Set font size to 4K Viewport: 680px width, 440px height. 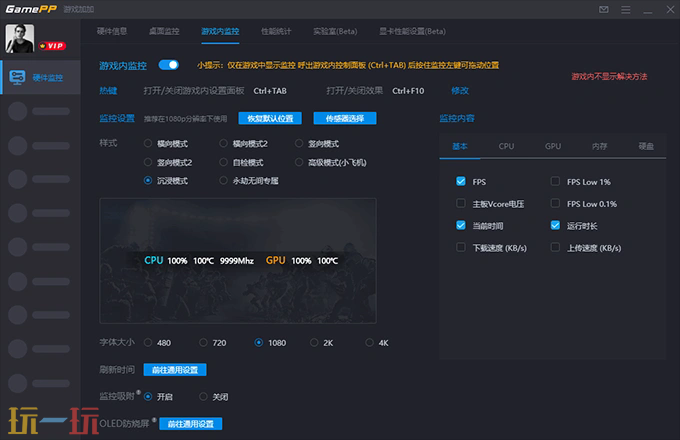pos(369,342)
